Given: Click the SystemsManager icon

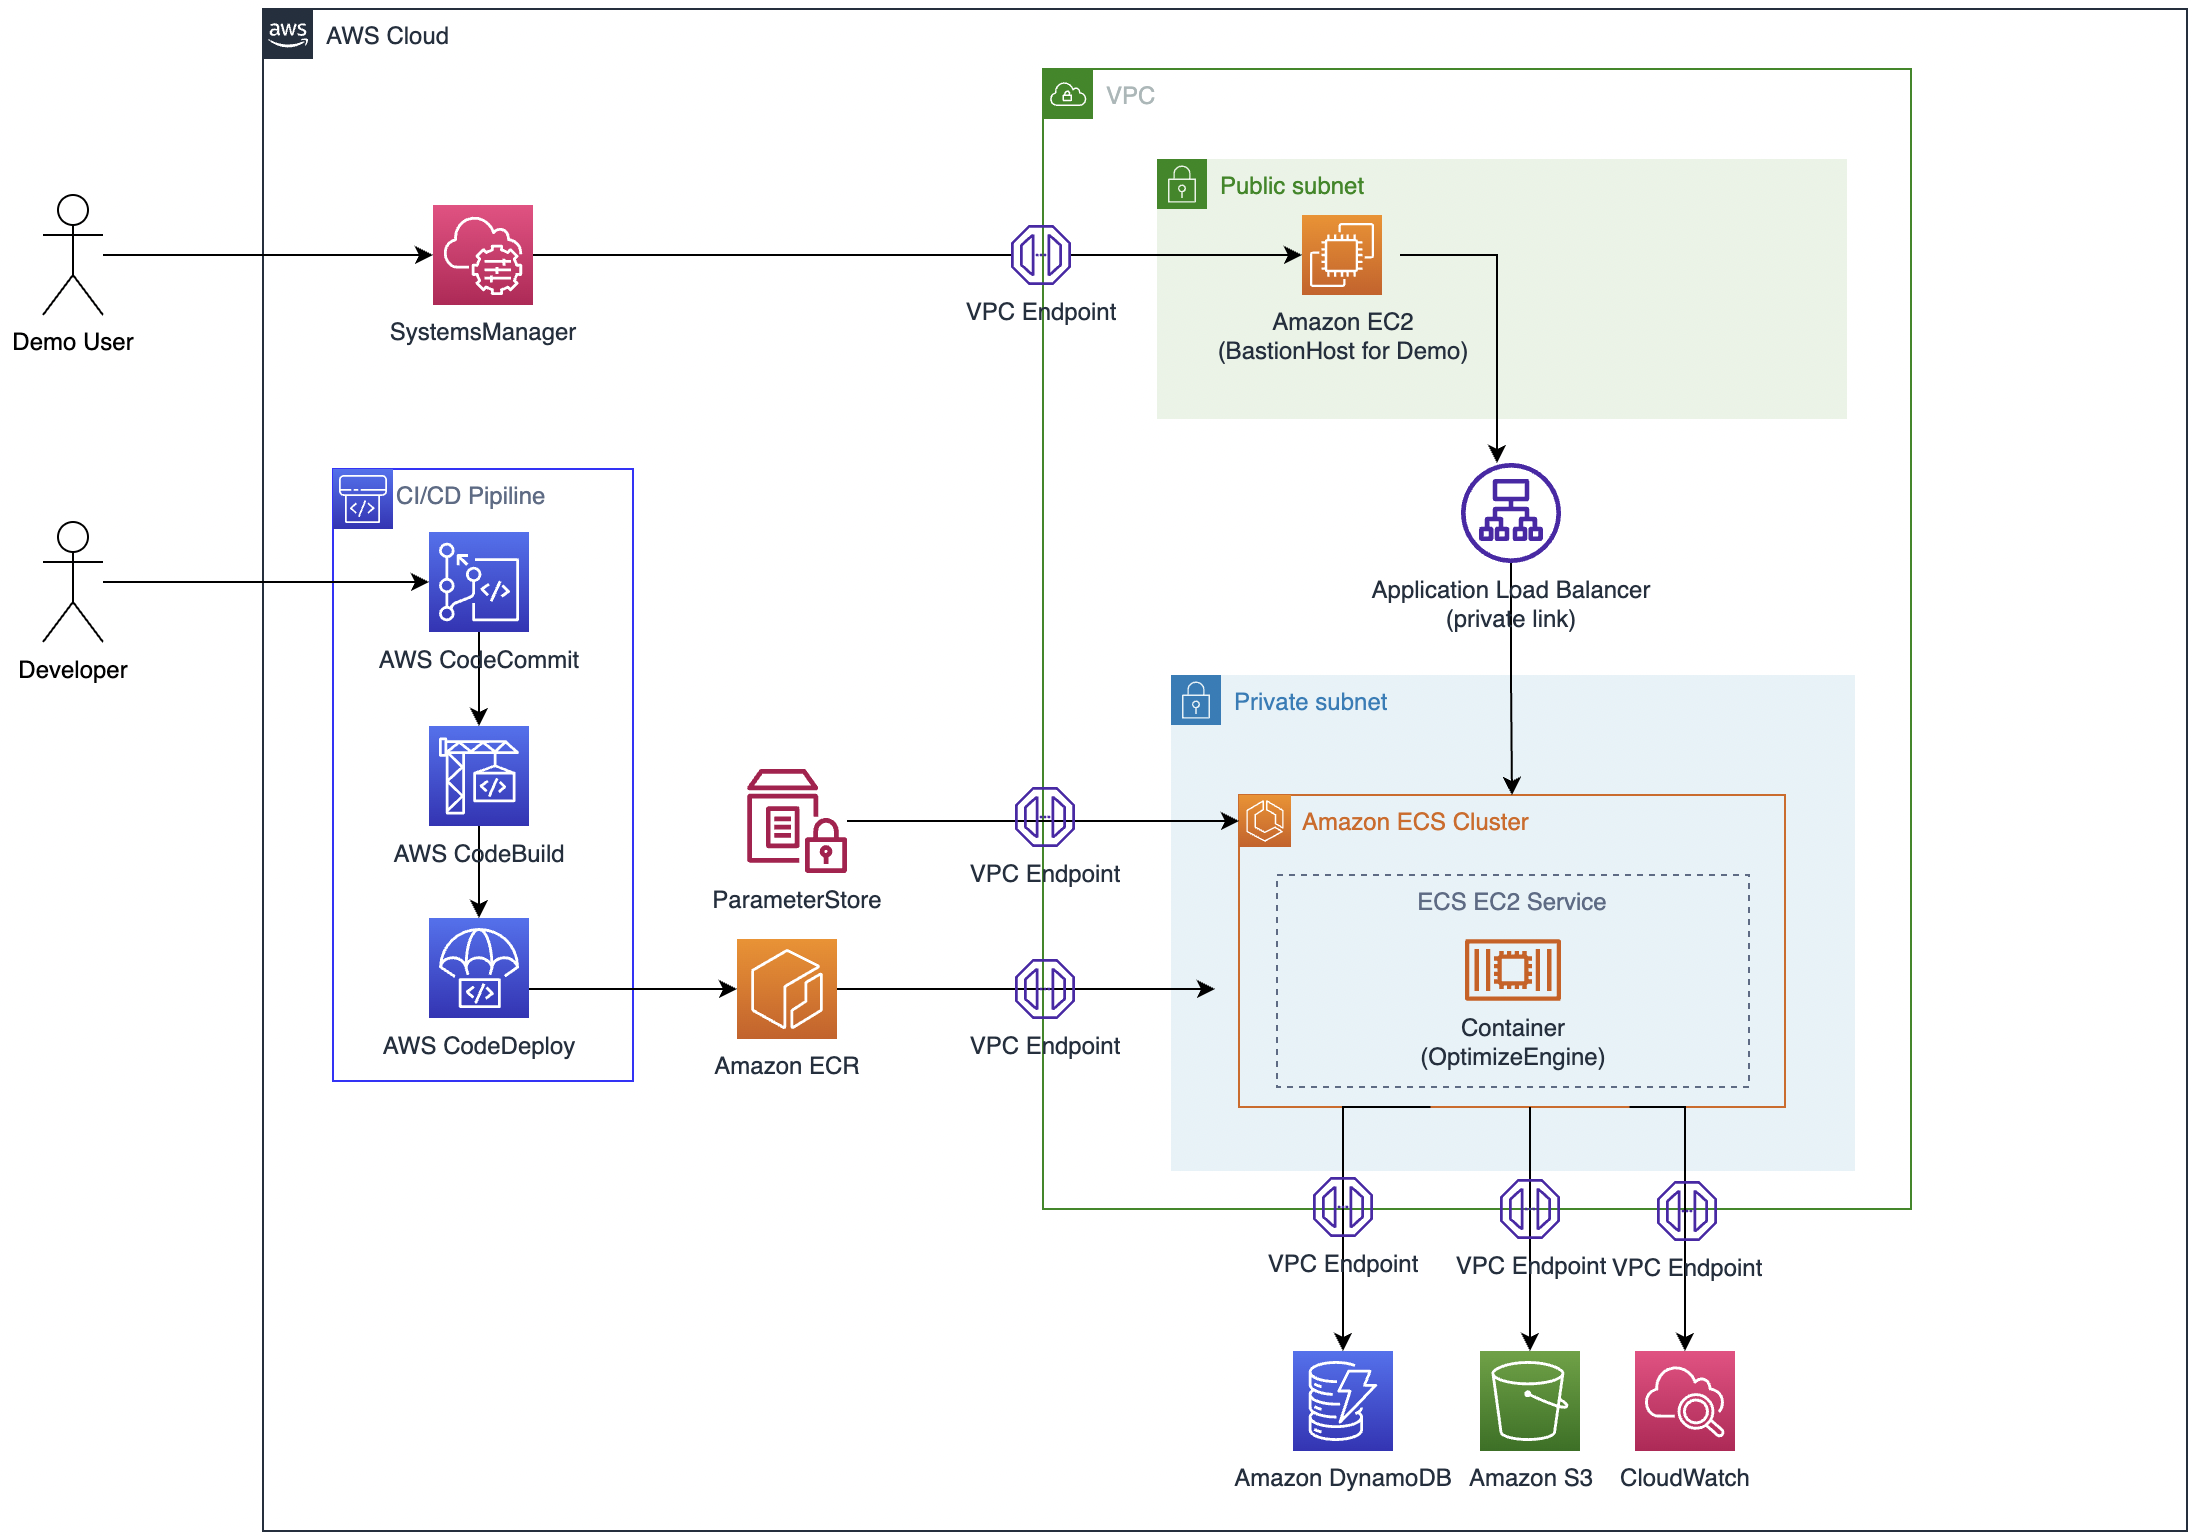Looking at the screenshot, I should [482, 254].
